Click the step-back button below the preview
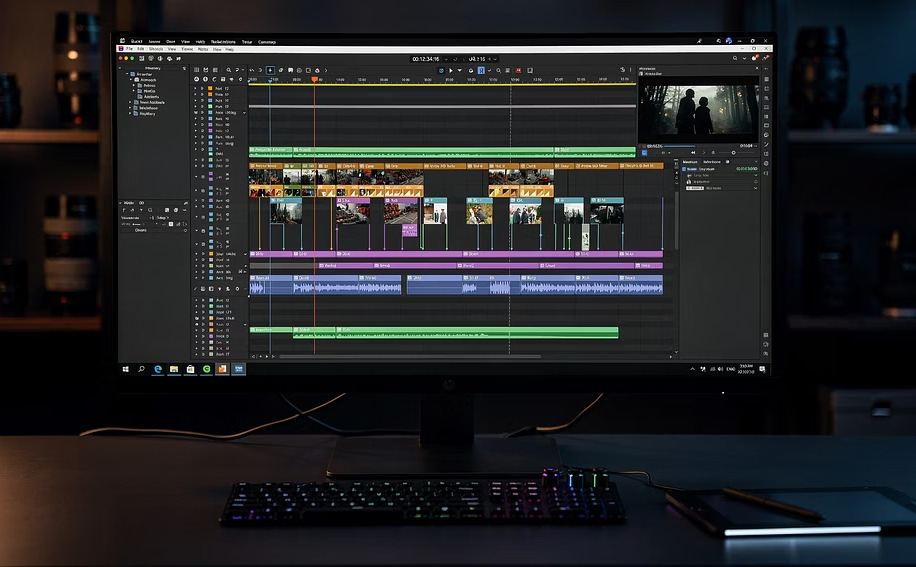This screenshot has height=567, width=916. [693, 152]
